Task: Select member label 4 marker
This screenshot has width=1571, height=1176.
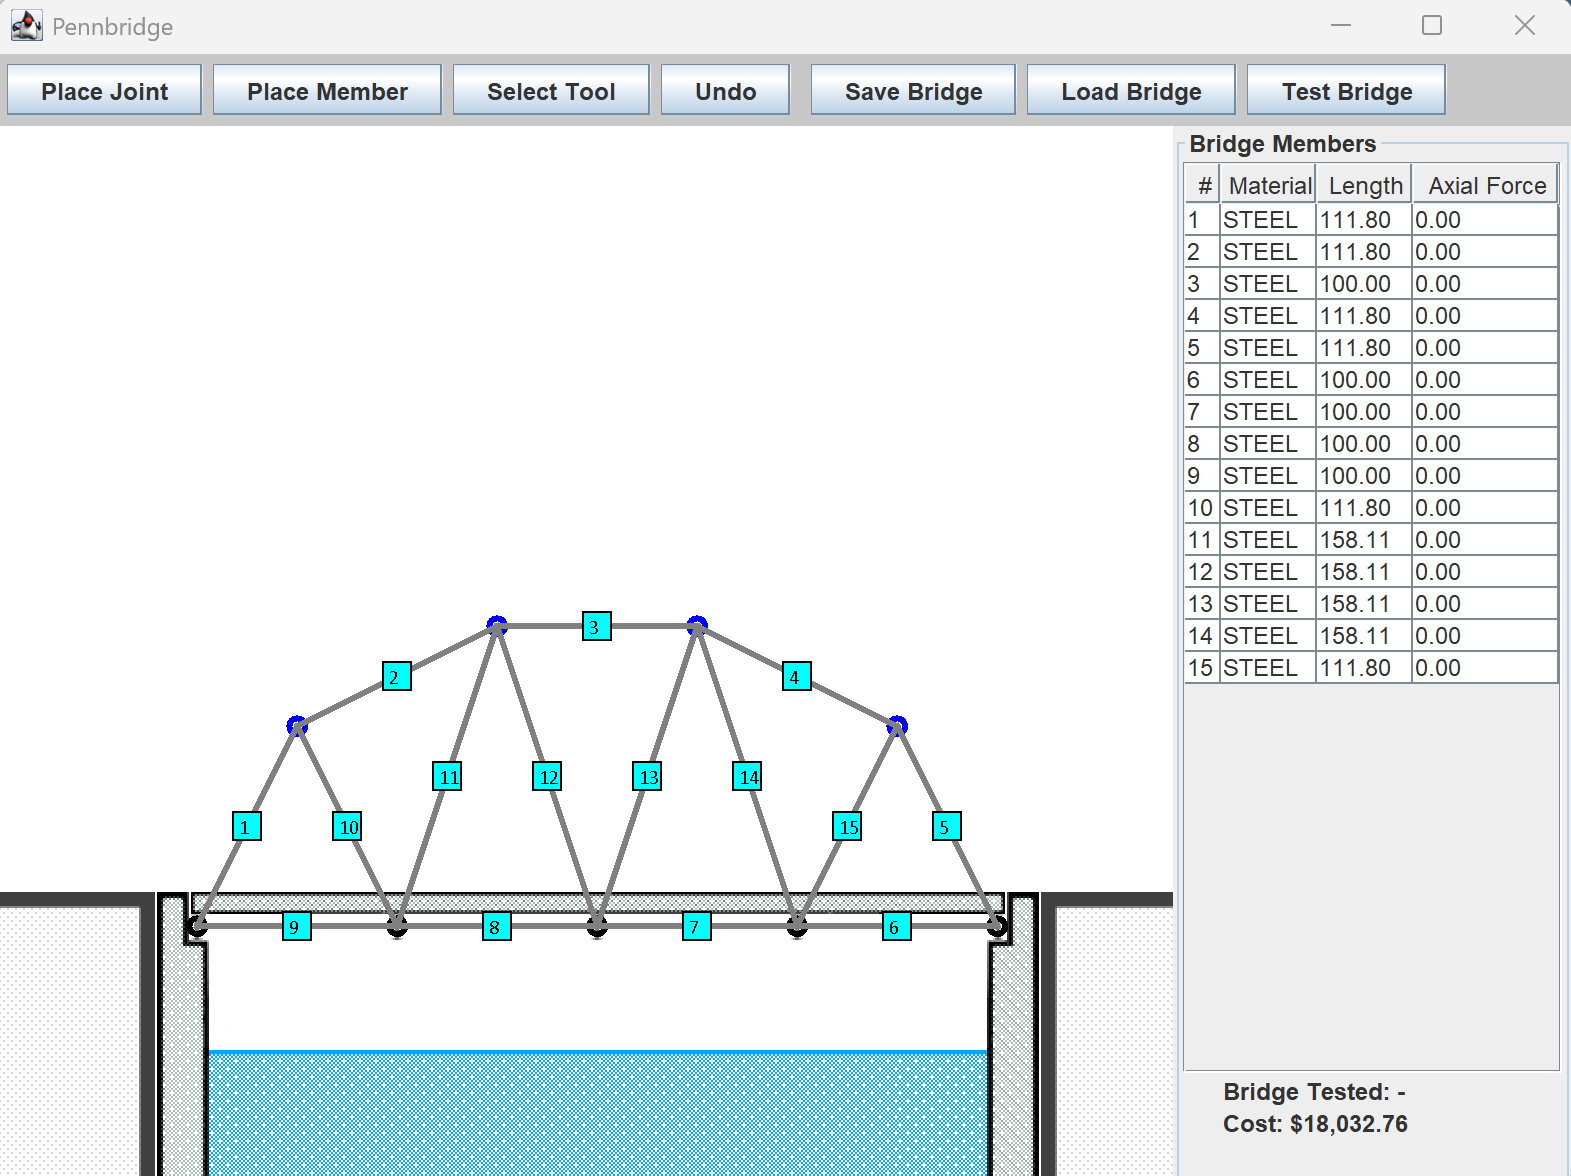Action: [x=797, y=676]
